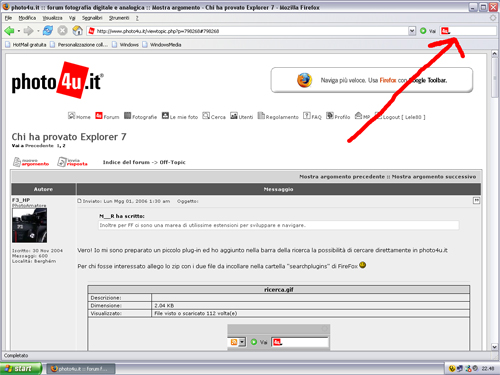Open the FAQ navigation link
Viewport: 500px width, 375px height.
coord(312,116)
